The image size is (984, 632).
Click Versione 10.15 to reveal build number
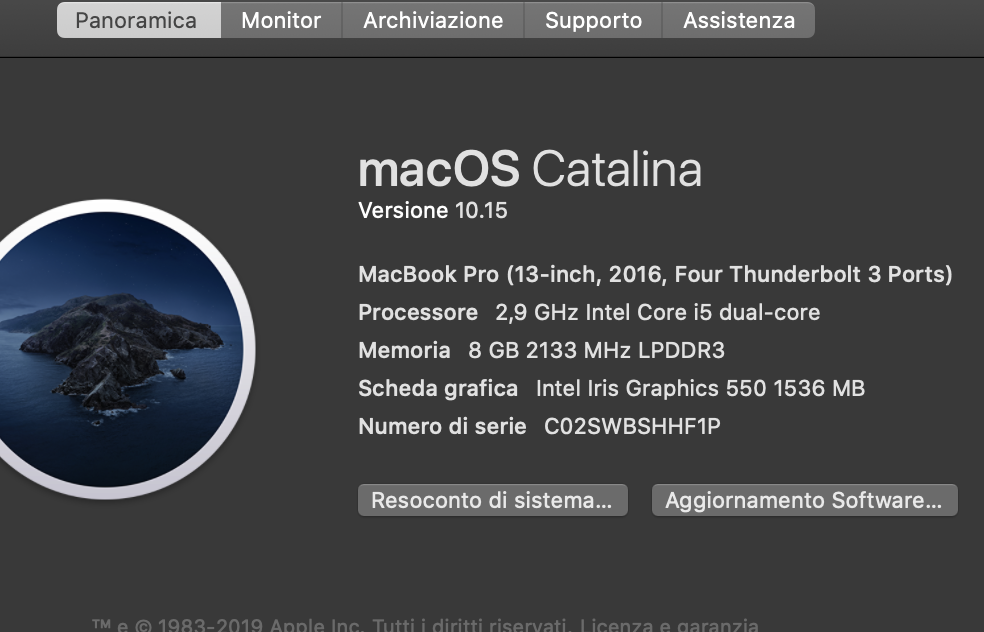click(432, 210)
